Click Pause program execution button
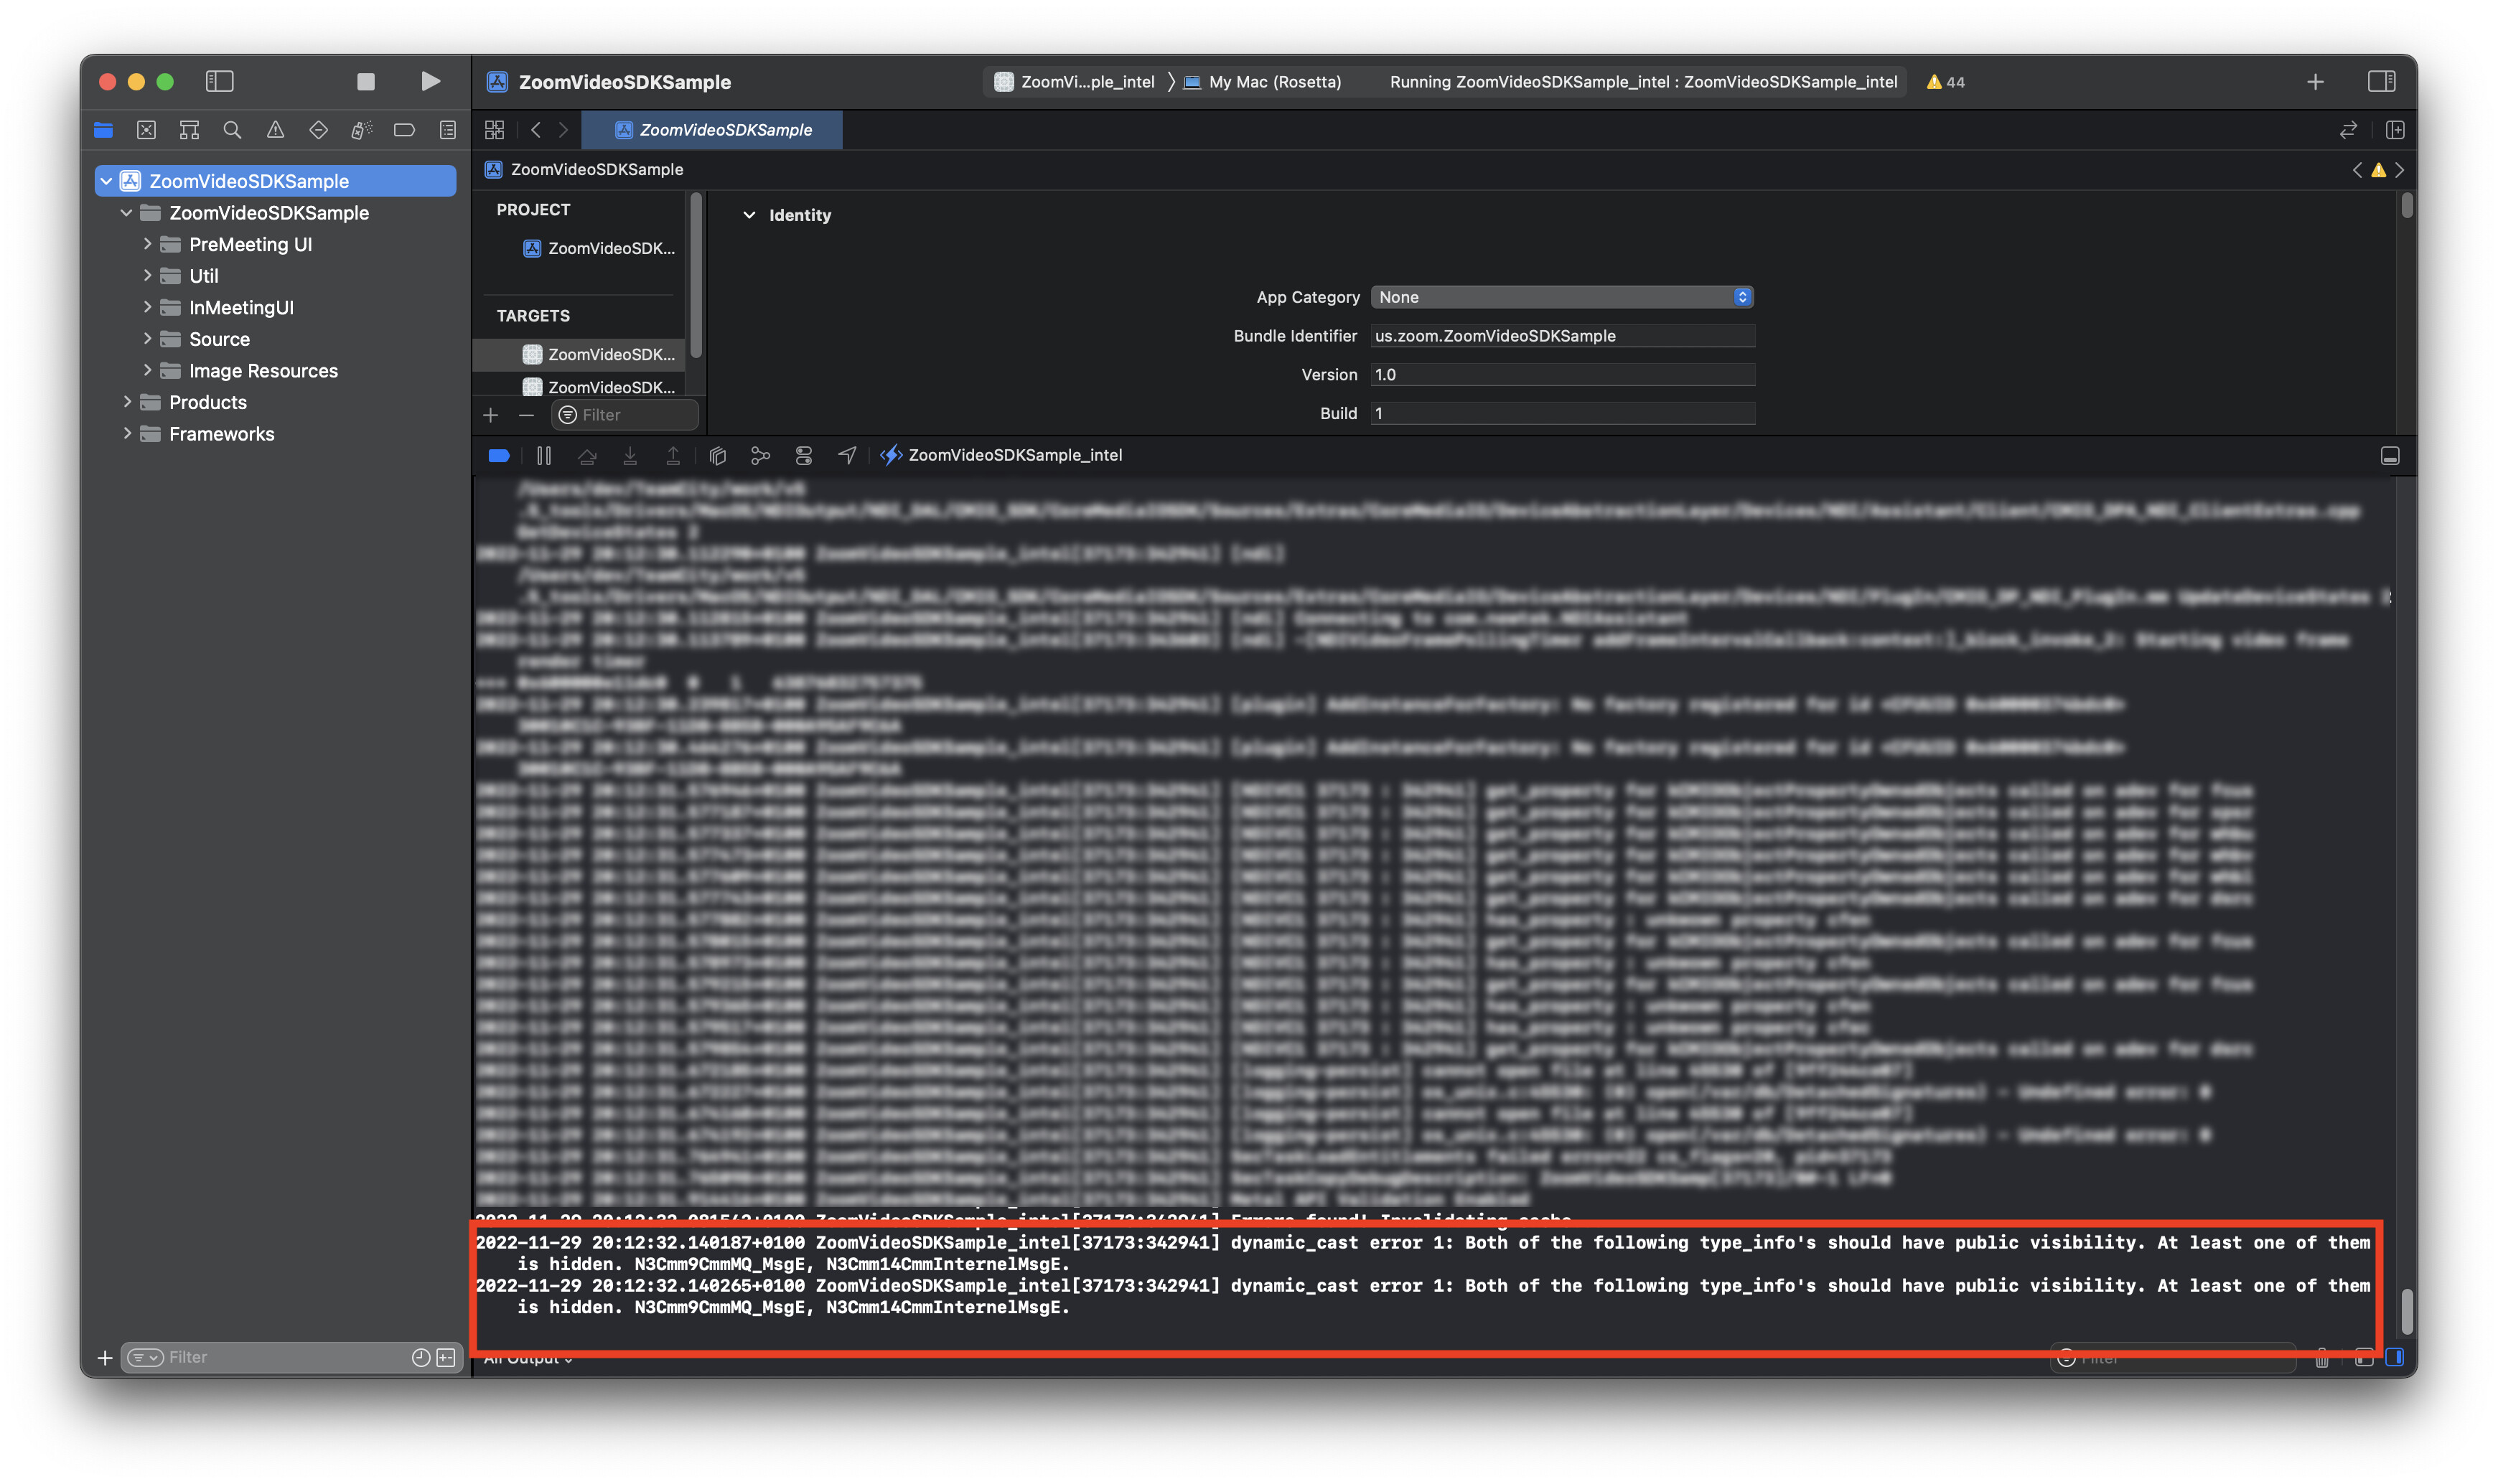Image resolution: width=2498 pixels, height=1484 pixels. (x=544, y=456)
